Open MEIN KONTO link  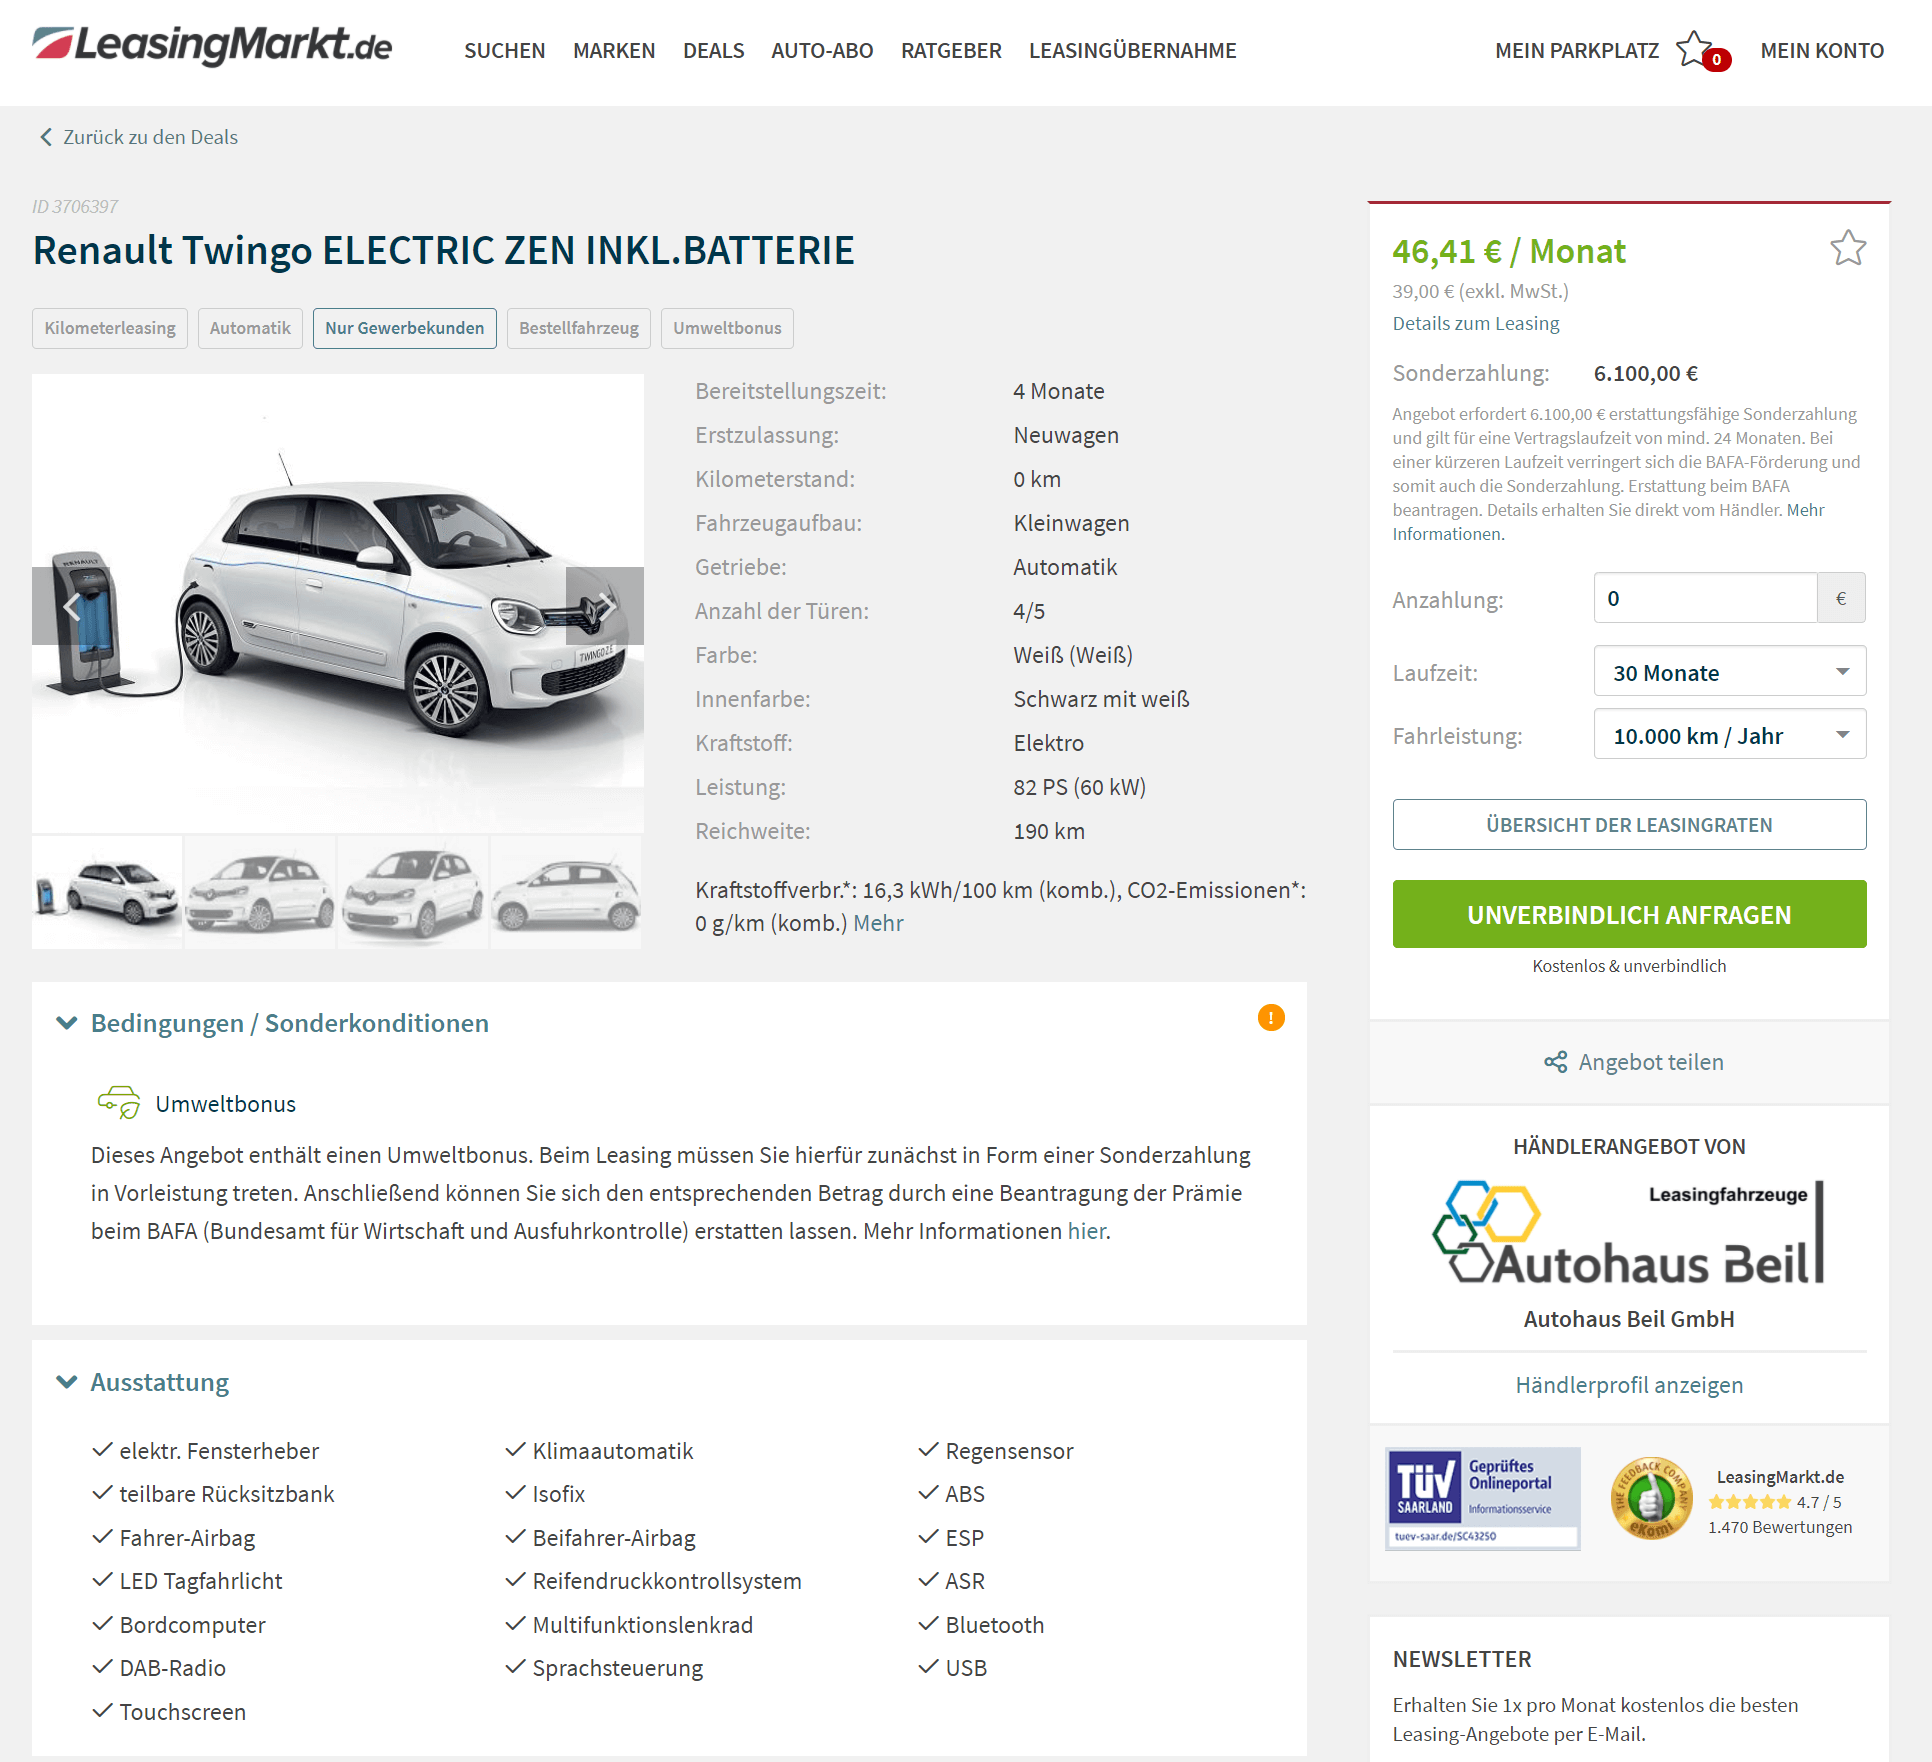1822,50
